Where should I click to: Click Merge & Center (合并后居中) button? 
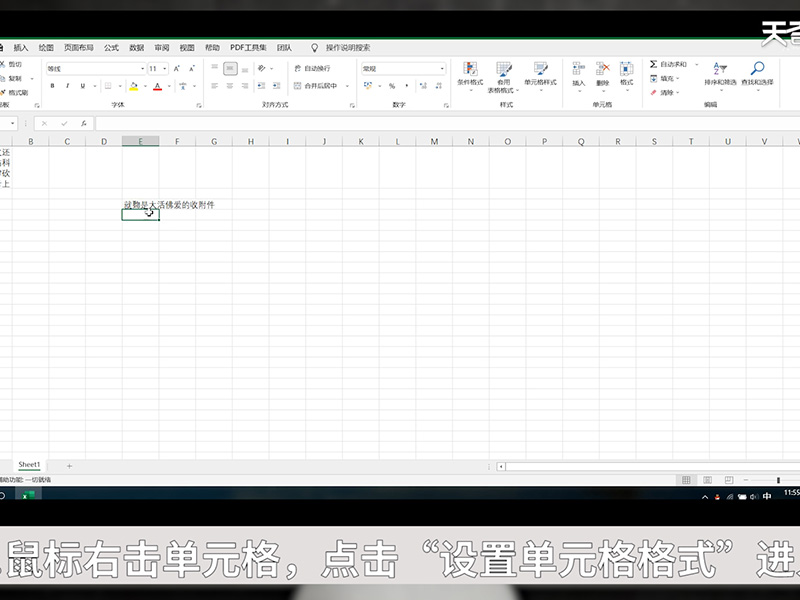click(315, 86)
